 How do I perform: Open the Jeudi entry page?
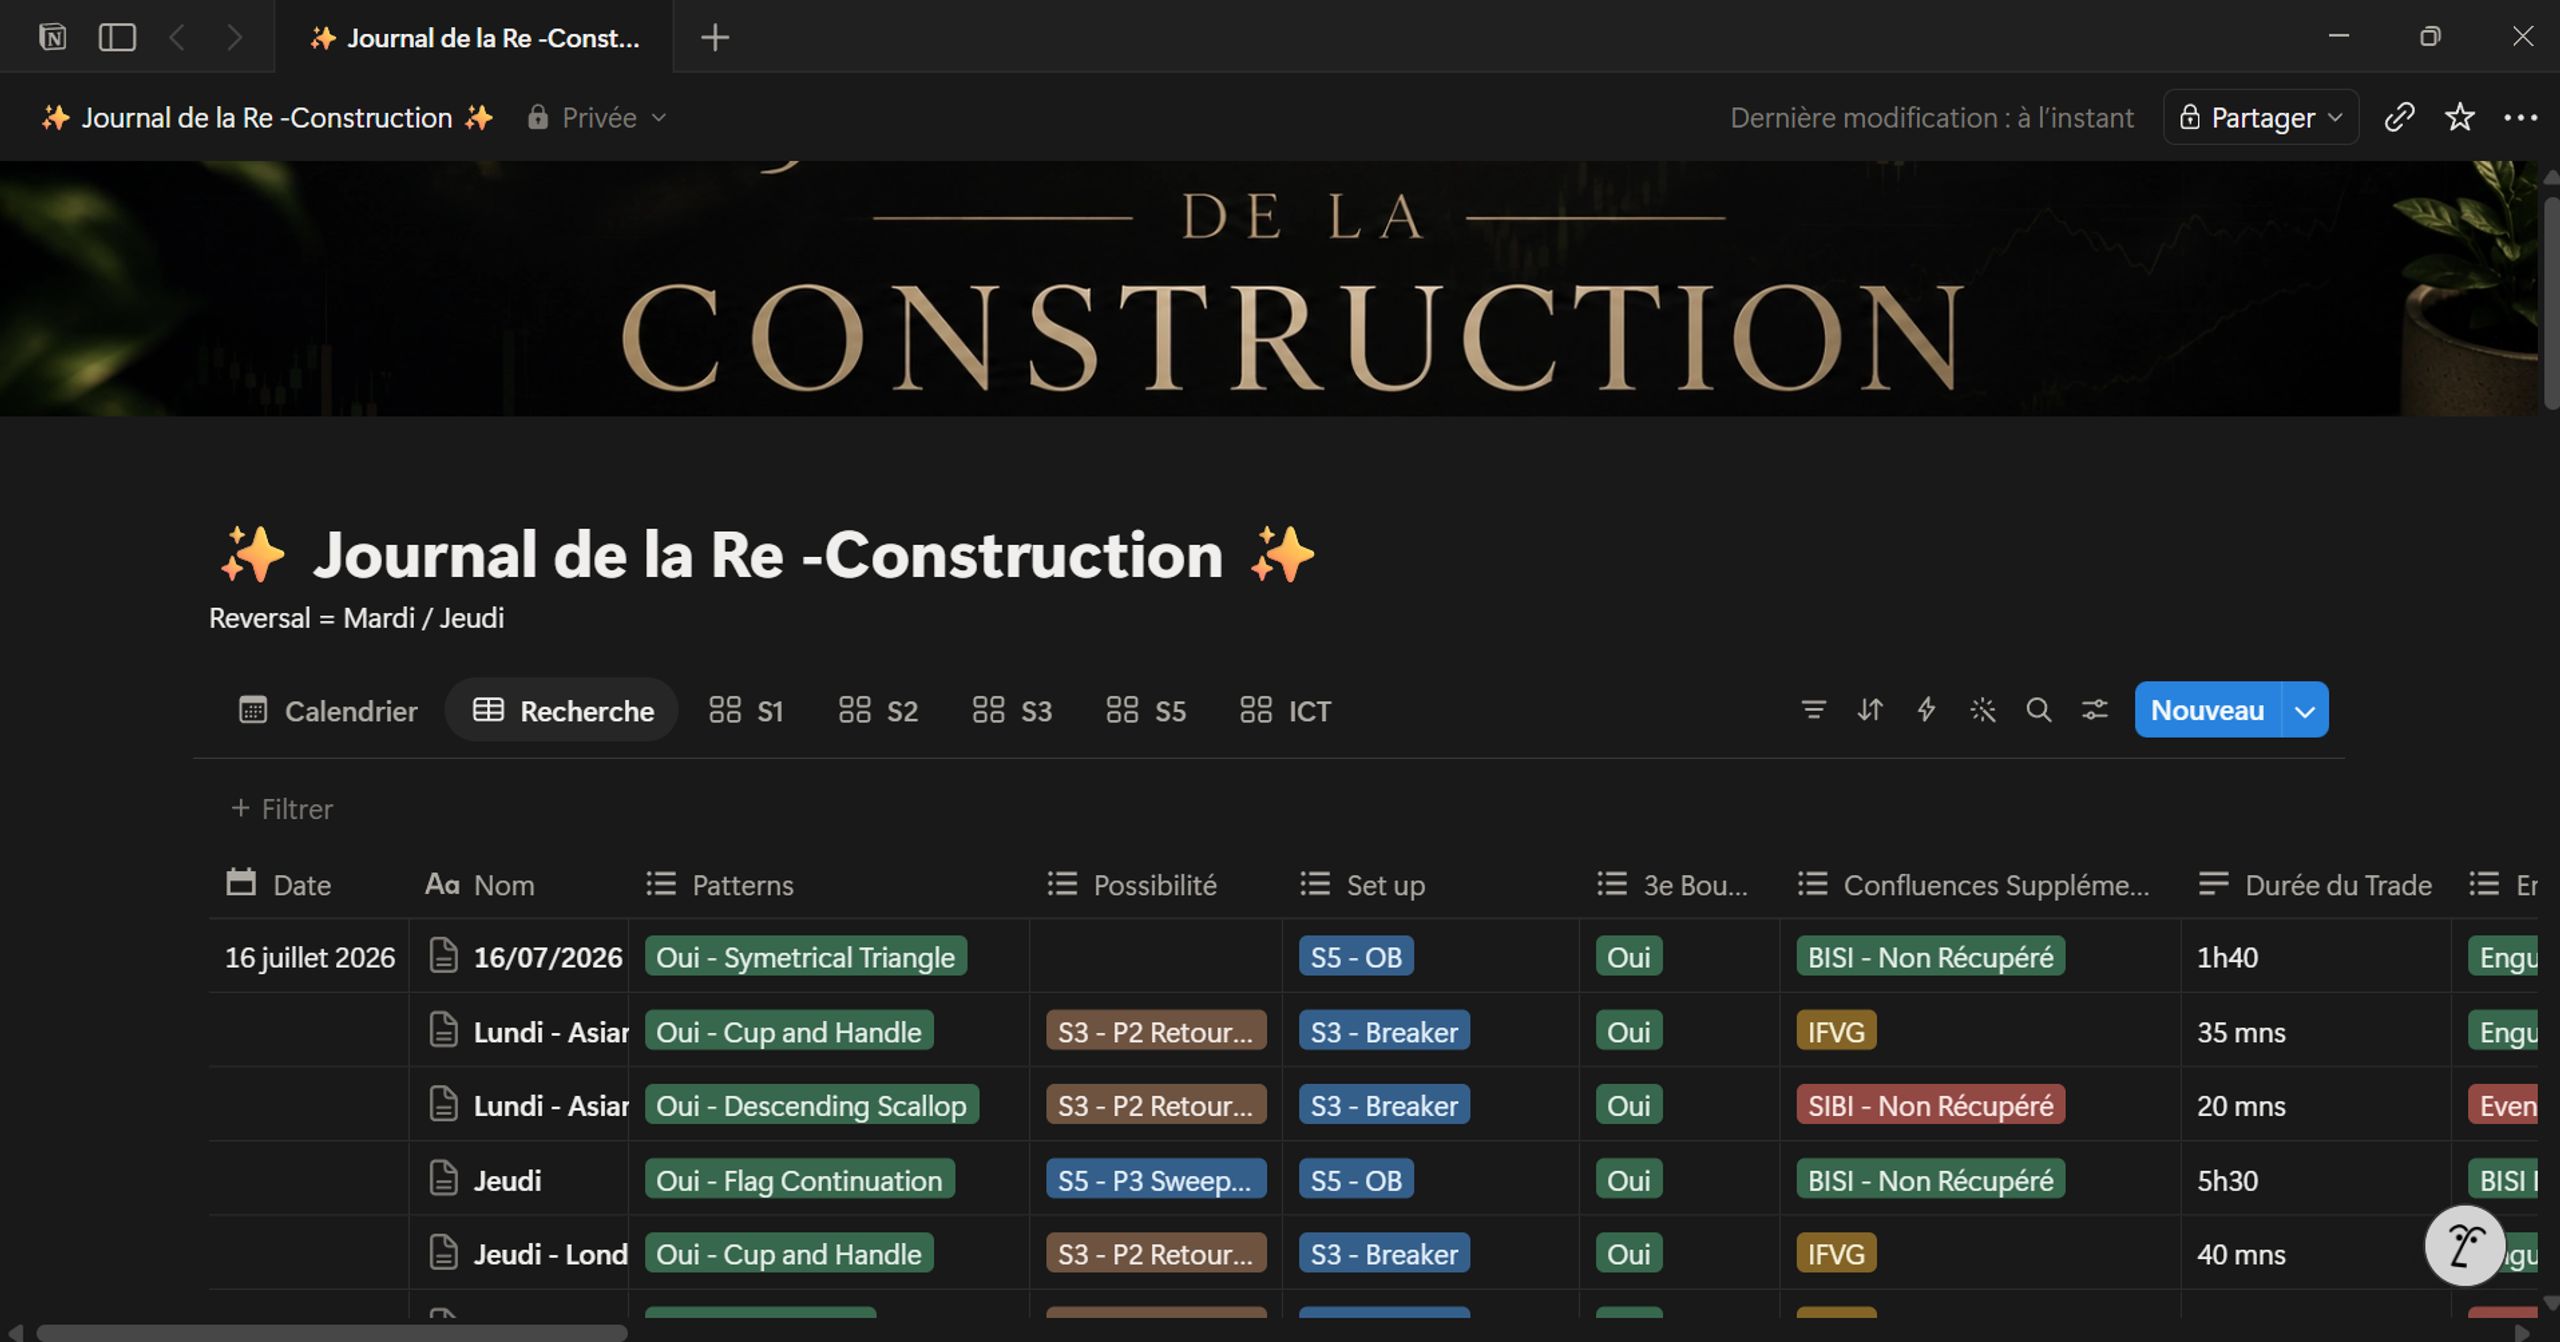coord(507,1181)
